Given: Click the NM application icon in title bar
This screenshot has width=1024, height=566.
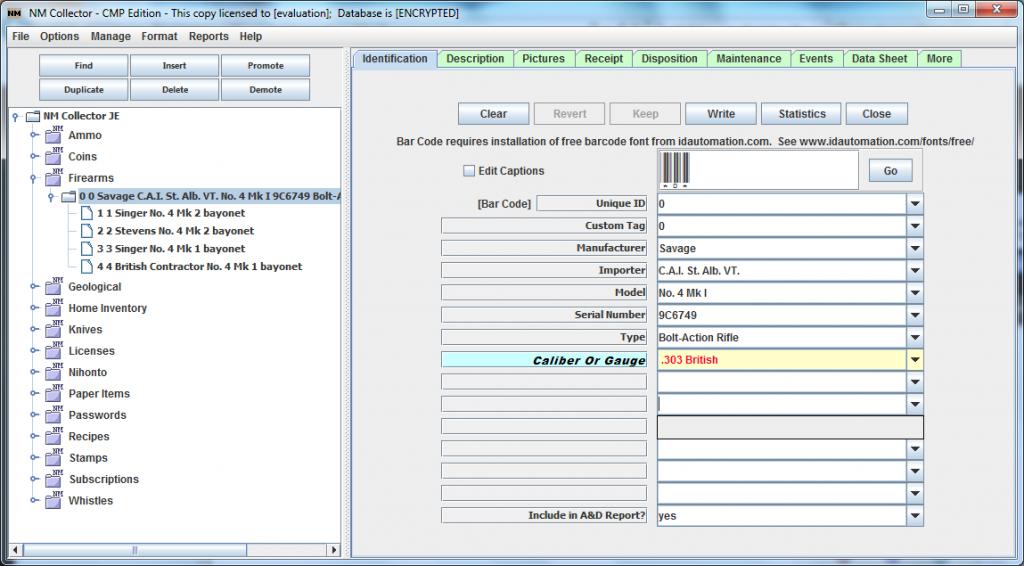Looking at the screenshot, I should coord(14,13).
